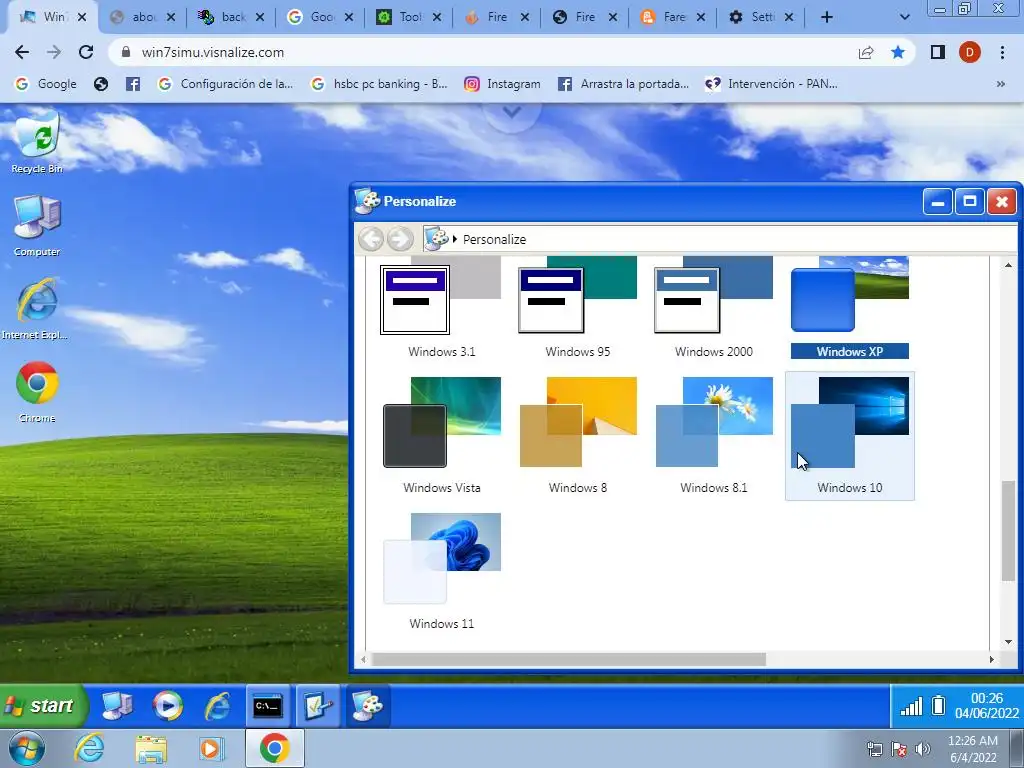
Task: Go back in the Personalize window
Action: (x=371, y=239)
